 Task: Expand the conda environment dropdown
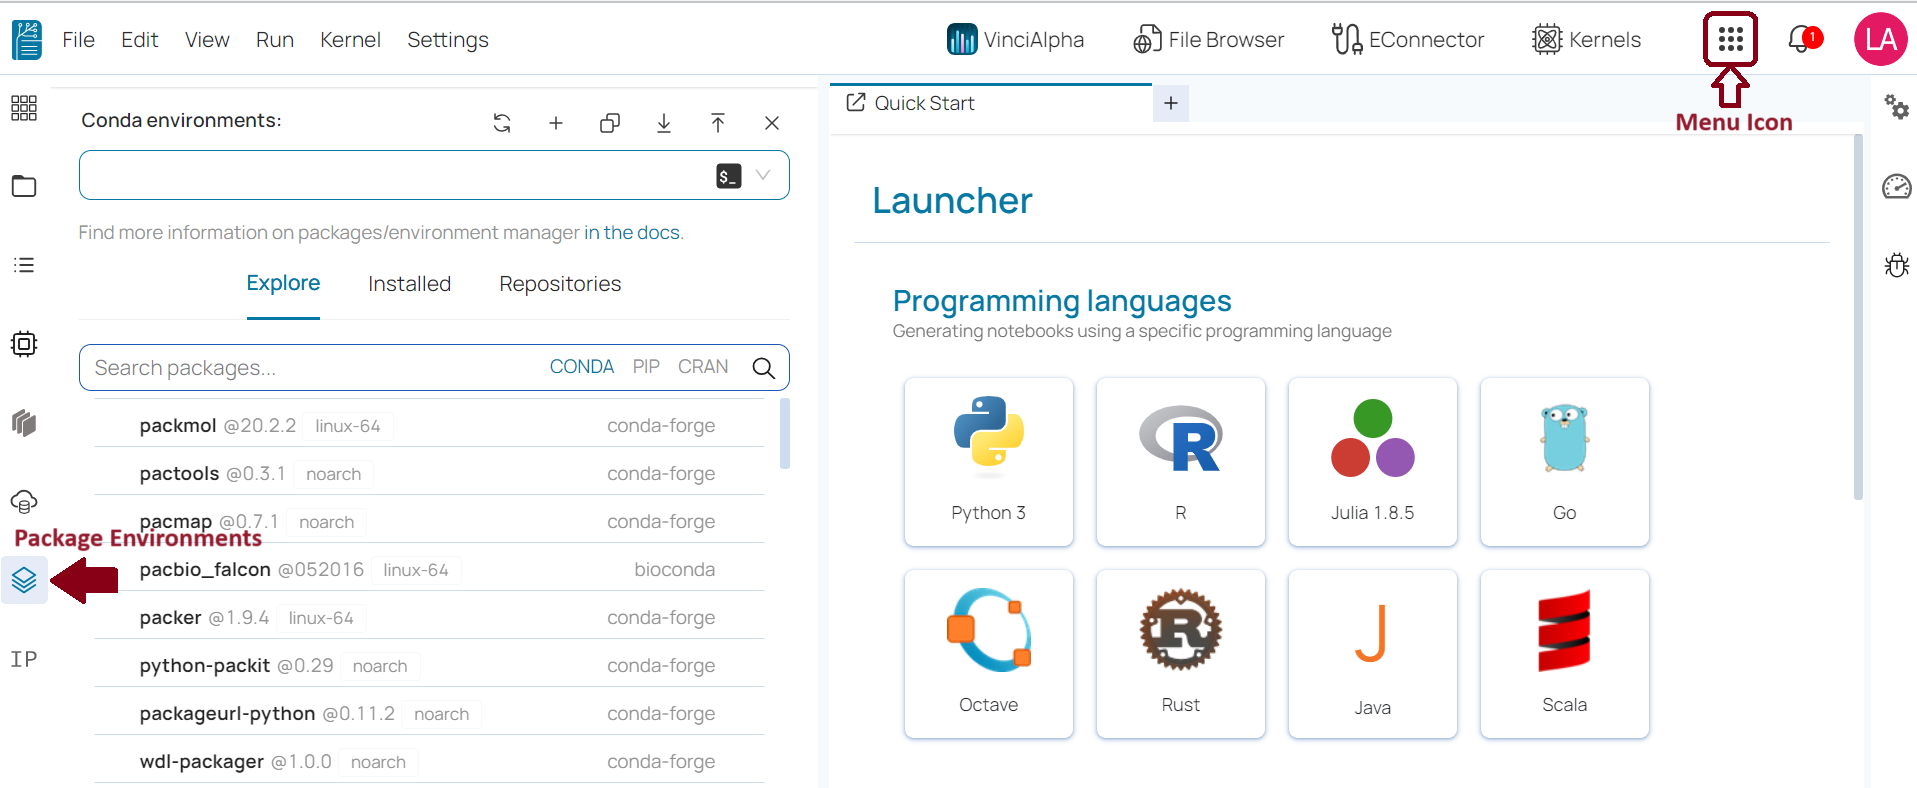[763, 175]
